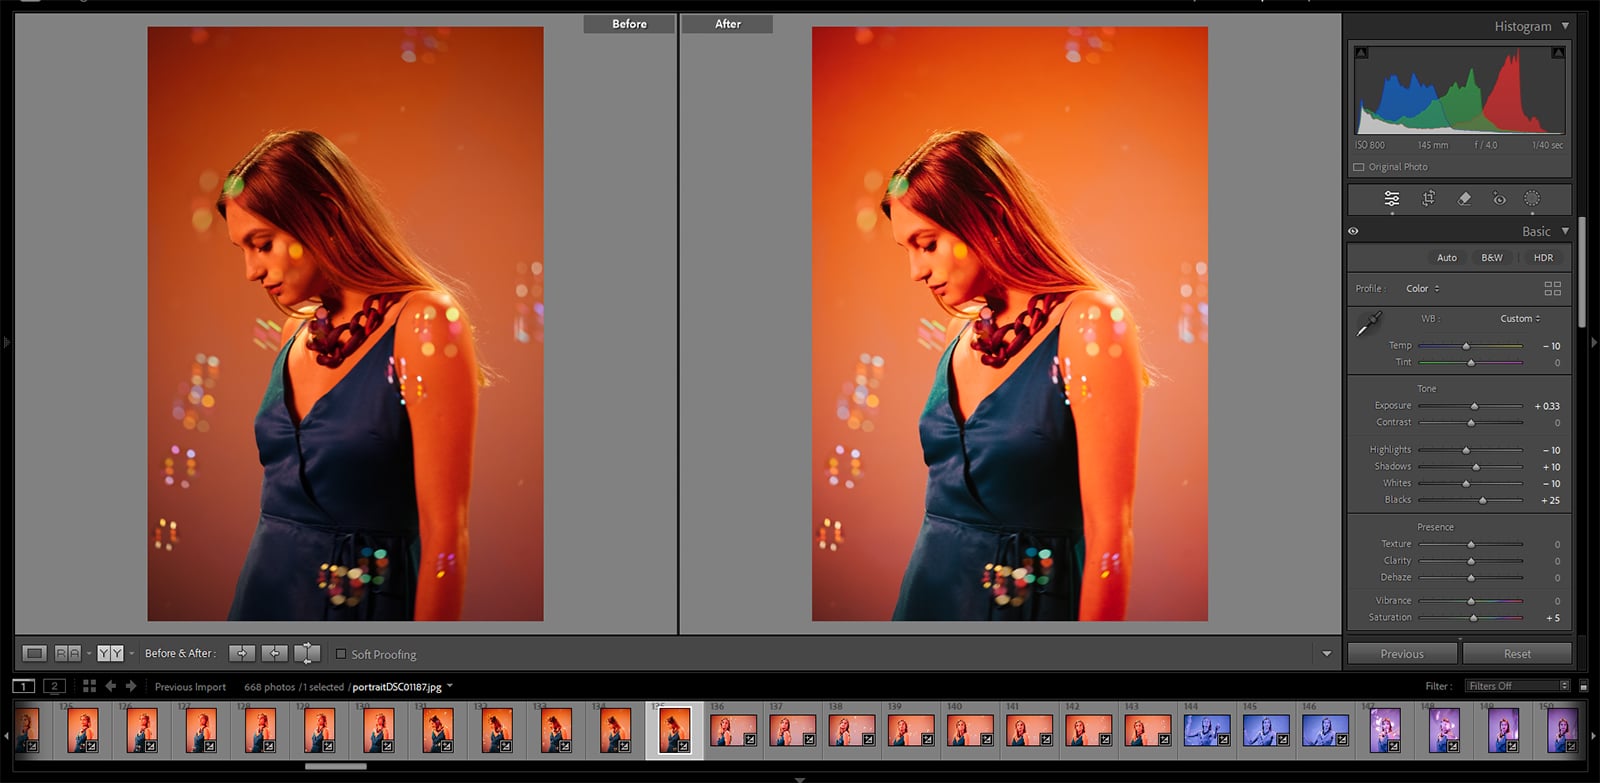Click the Reset button
Screen dimensions: 1600x783
1516,654
